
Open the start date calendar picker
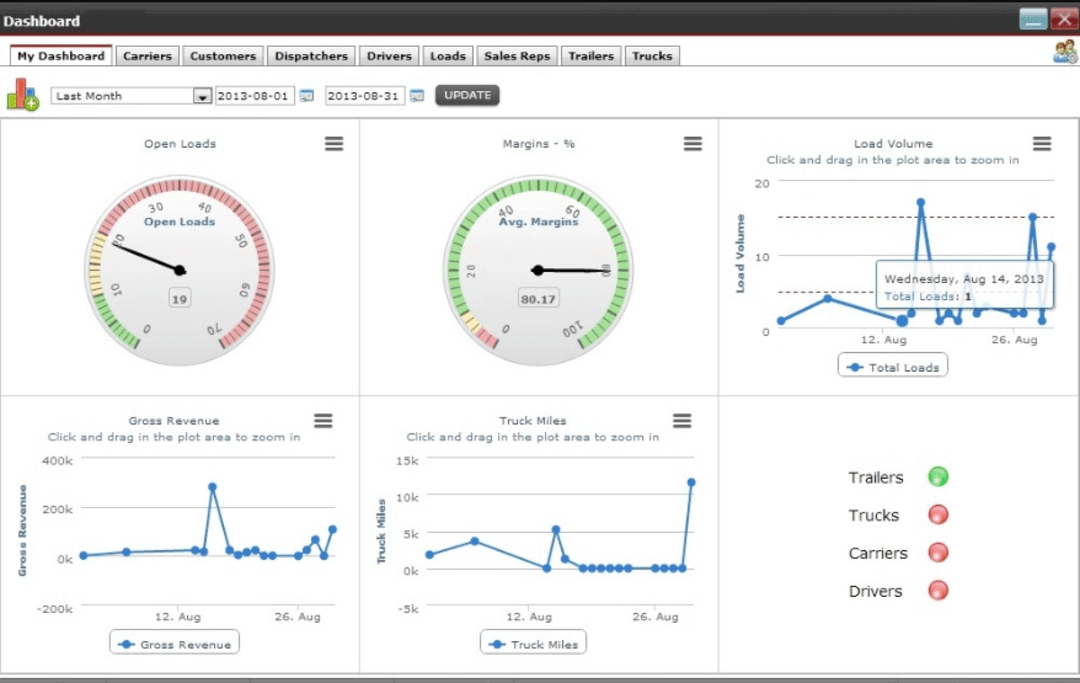[x=307, y=96]
